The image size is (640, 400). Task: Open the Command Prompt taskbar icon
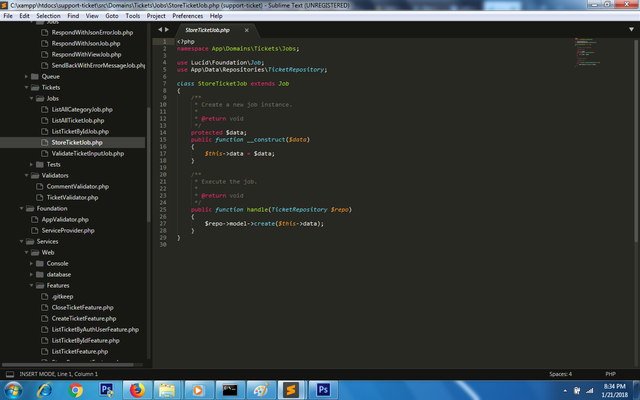230,390
